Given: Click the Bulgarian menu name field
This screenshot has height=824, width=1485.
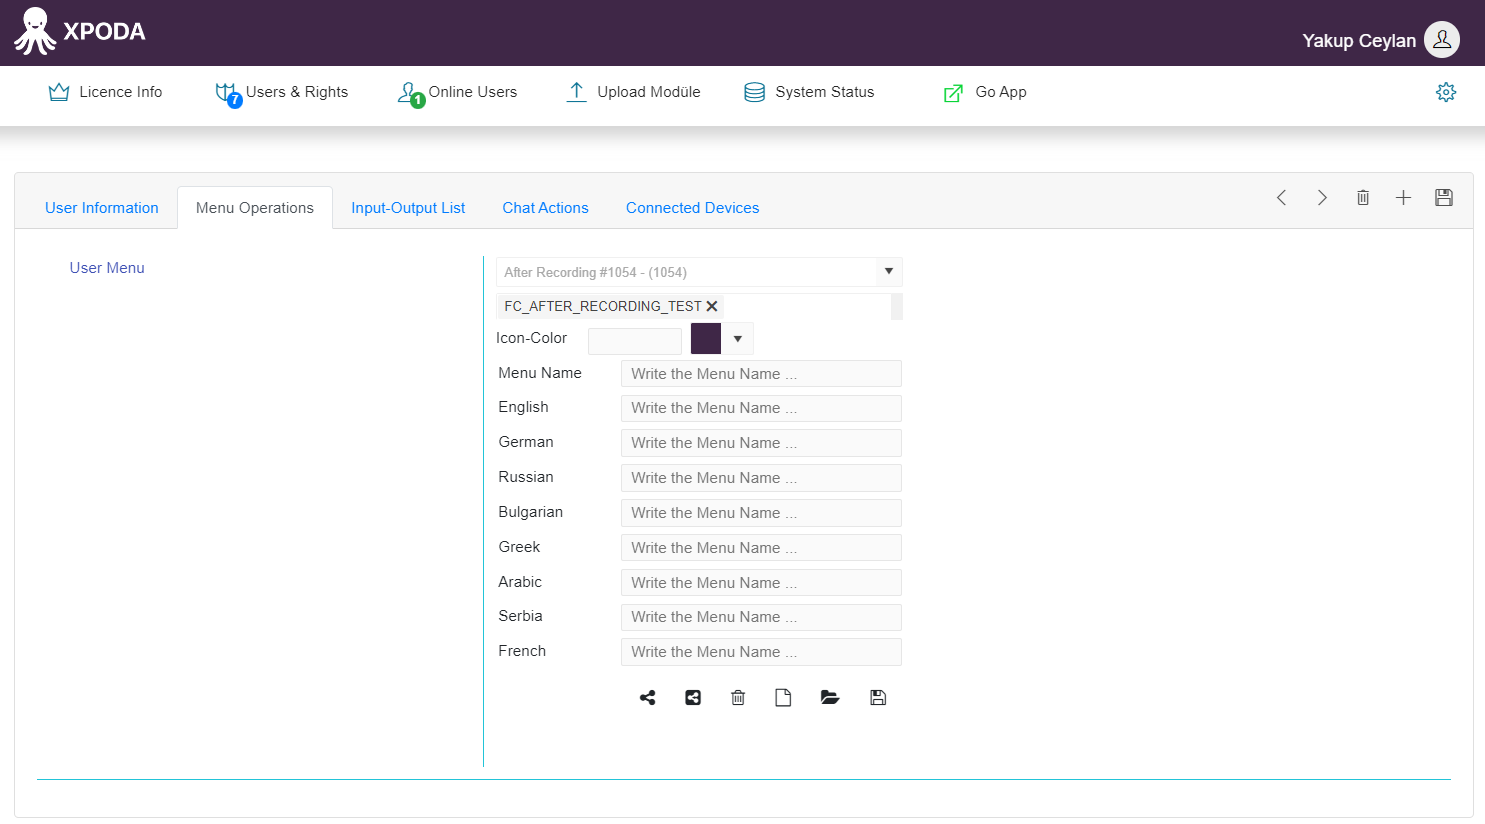Looking at the screenshot, I should click(761, 513).
